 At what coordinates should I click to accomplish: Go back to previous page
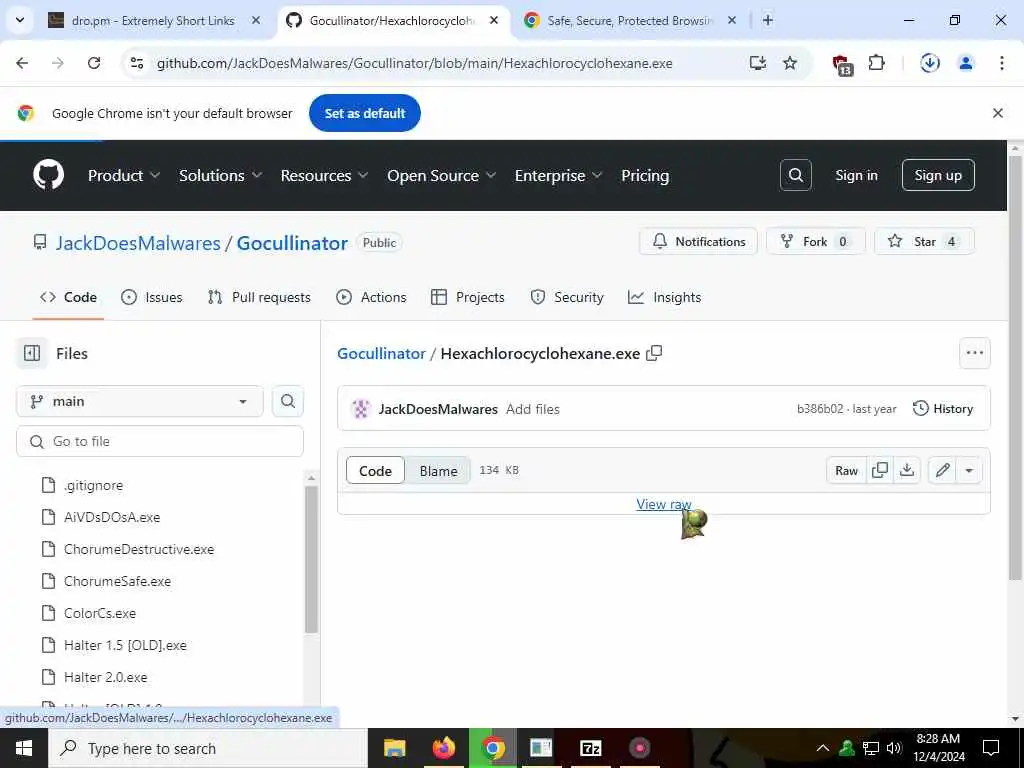[x=22, y=63]
